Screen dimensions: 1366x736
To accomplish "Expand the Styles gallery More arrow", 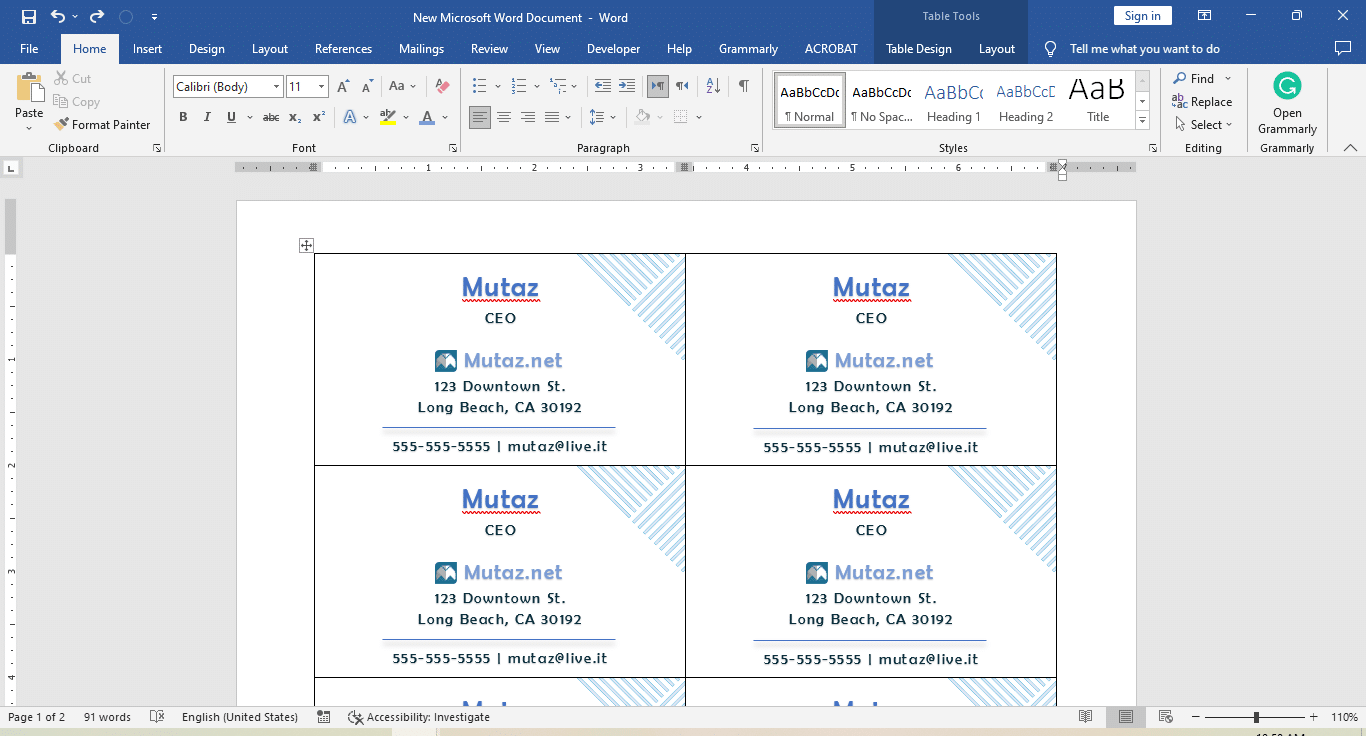I will point(1142,120).
